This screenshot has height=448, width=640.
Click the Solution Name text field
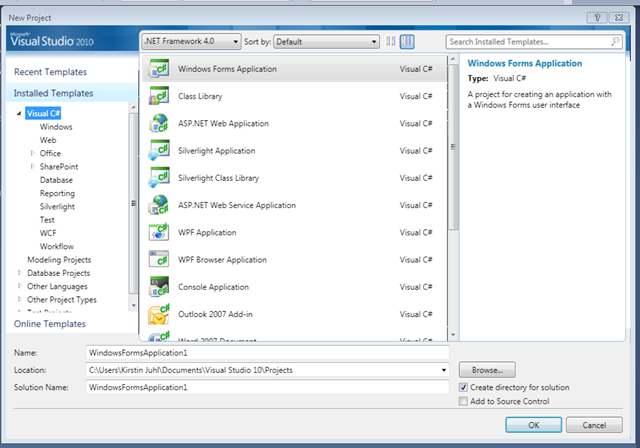267,387
